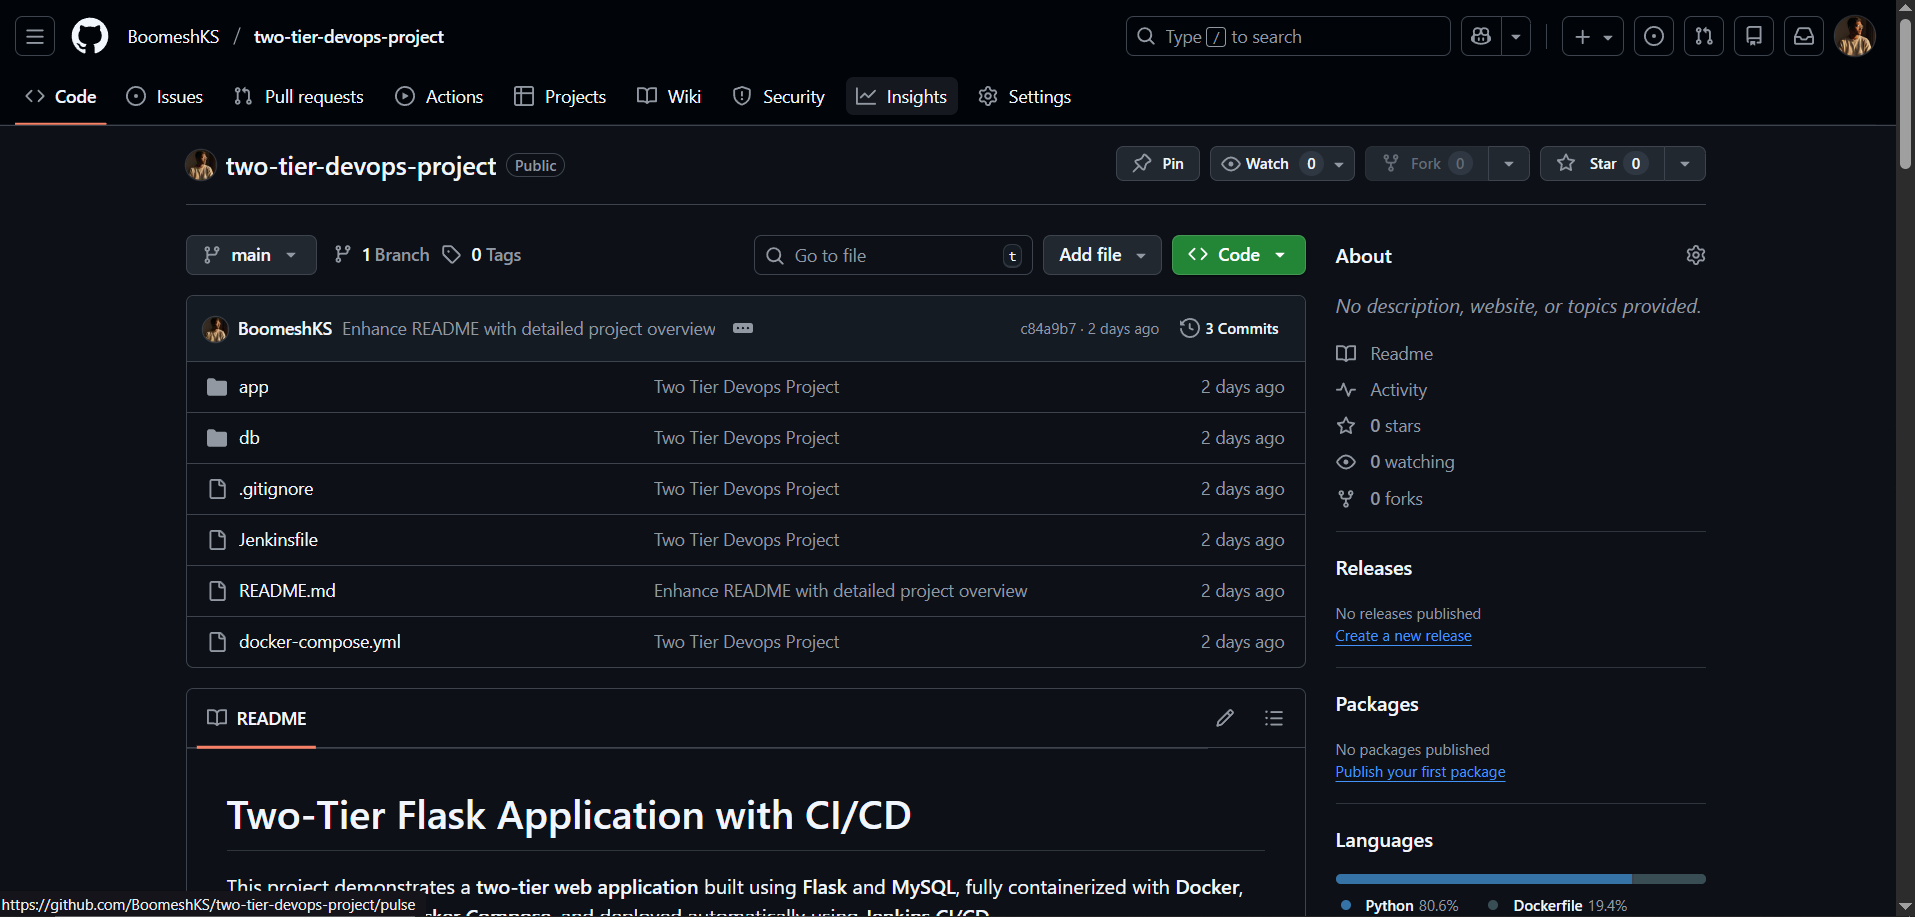Open your notifications inbox
Screen dimensions: 1915x917
point(1803,36)
